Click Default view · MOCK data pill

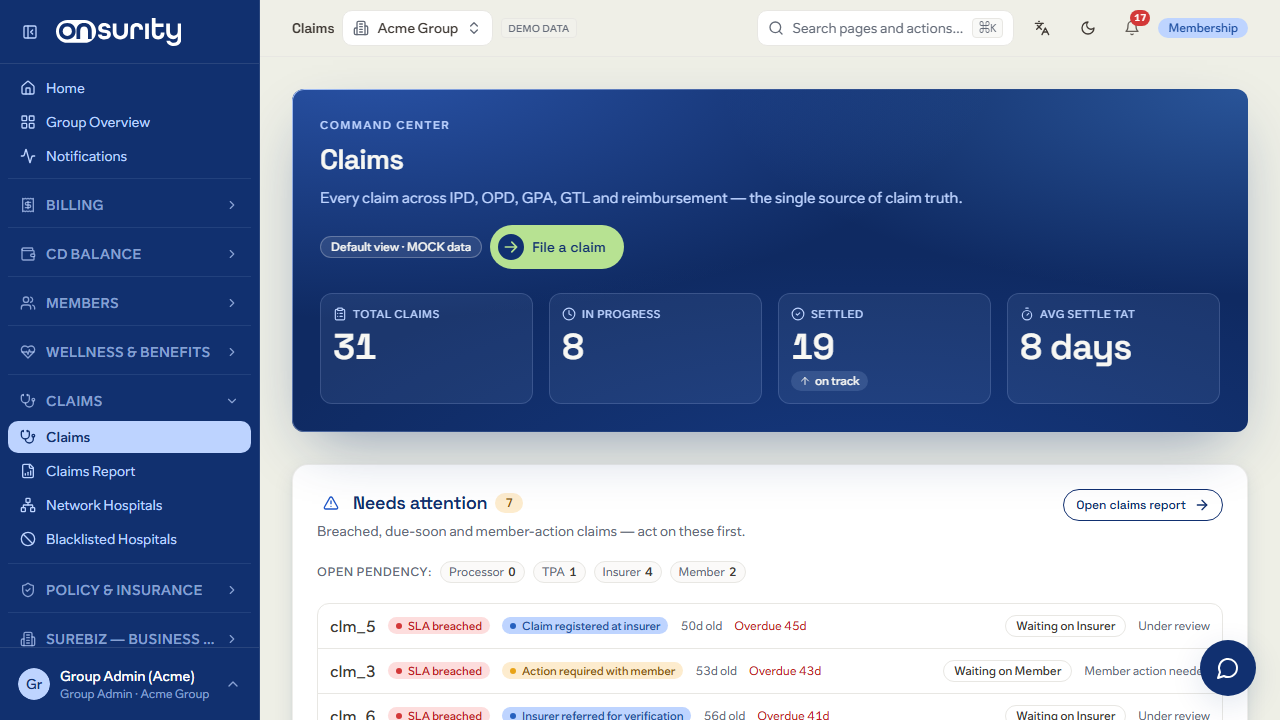click(401, 247)
